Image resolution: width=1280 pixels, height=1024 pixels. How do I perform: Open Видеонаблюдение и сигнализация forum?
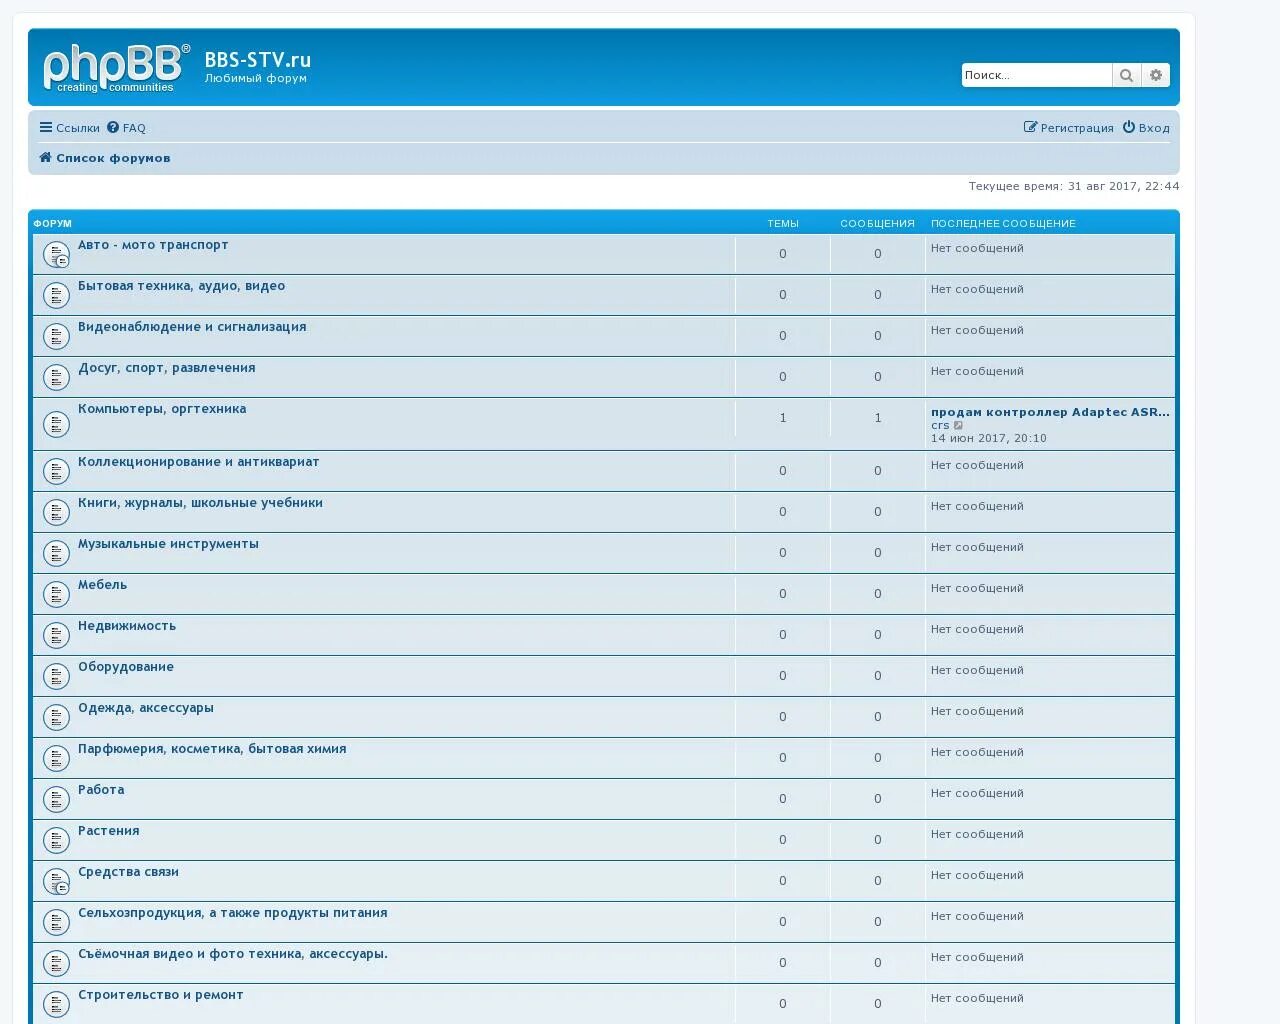point(192,327)
